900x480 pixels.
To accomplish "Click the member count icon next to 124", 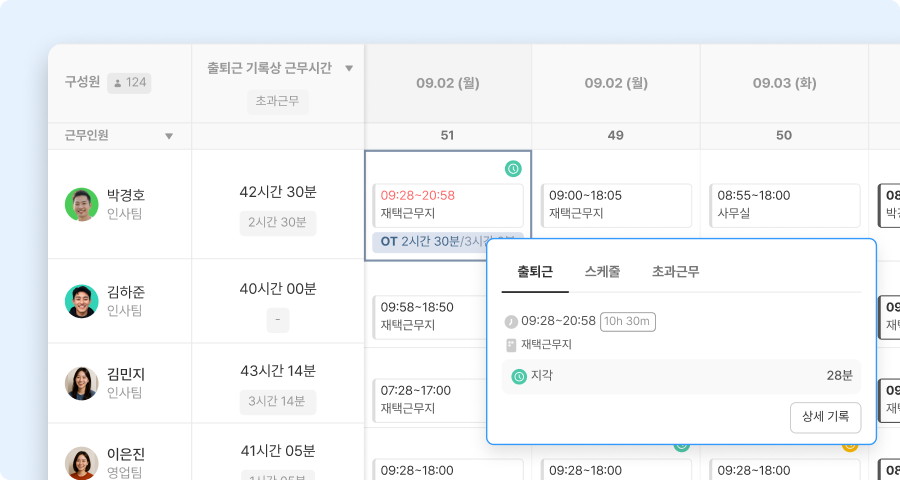I will [118, 83].
